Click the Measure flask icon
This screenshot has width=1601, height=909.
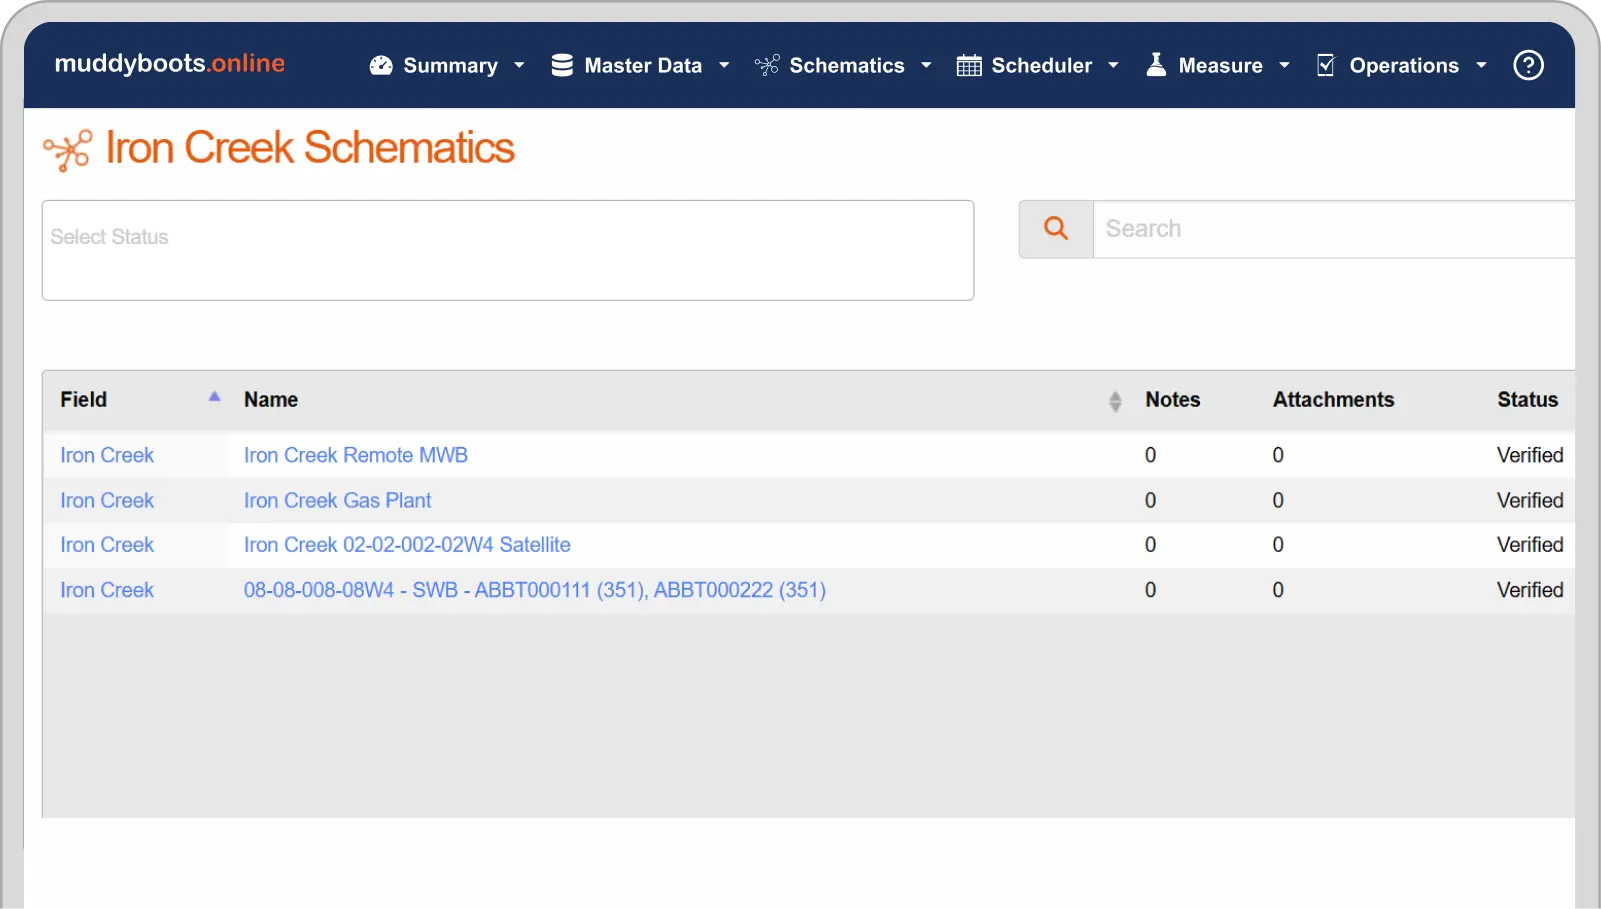[x=1156, y=65]
